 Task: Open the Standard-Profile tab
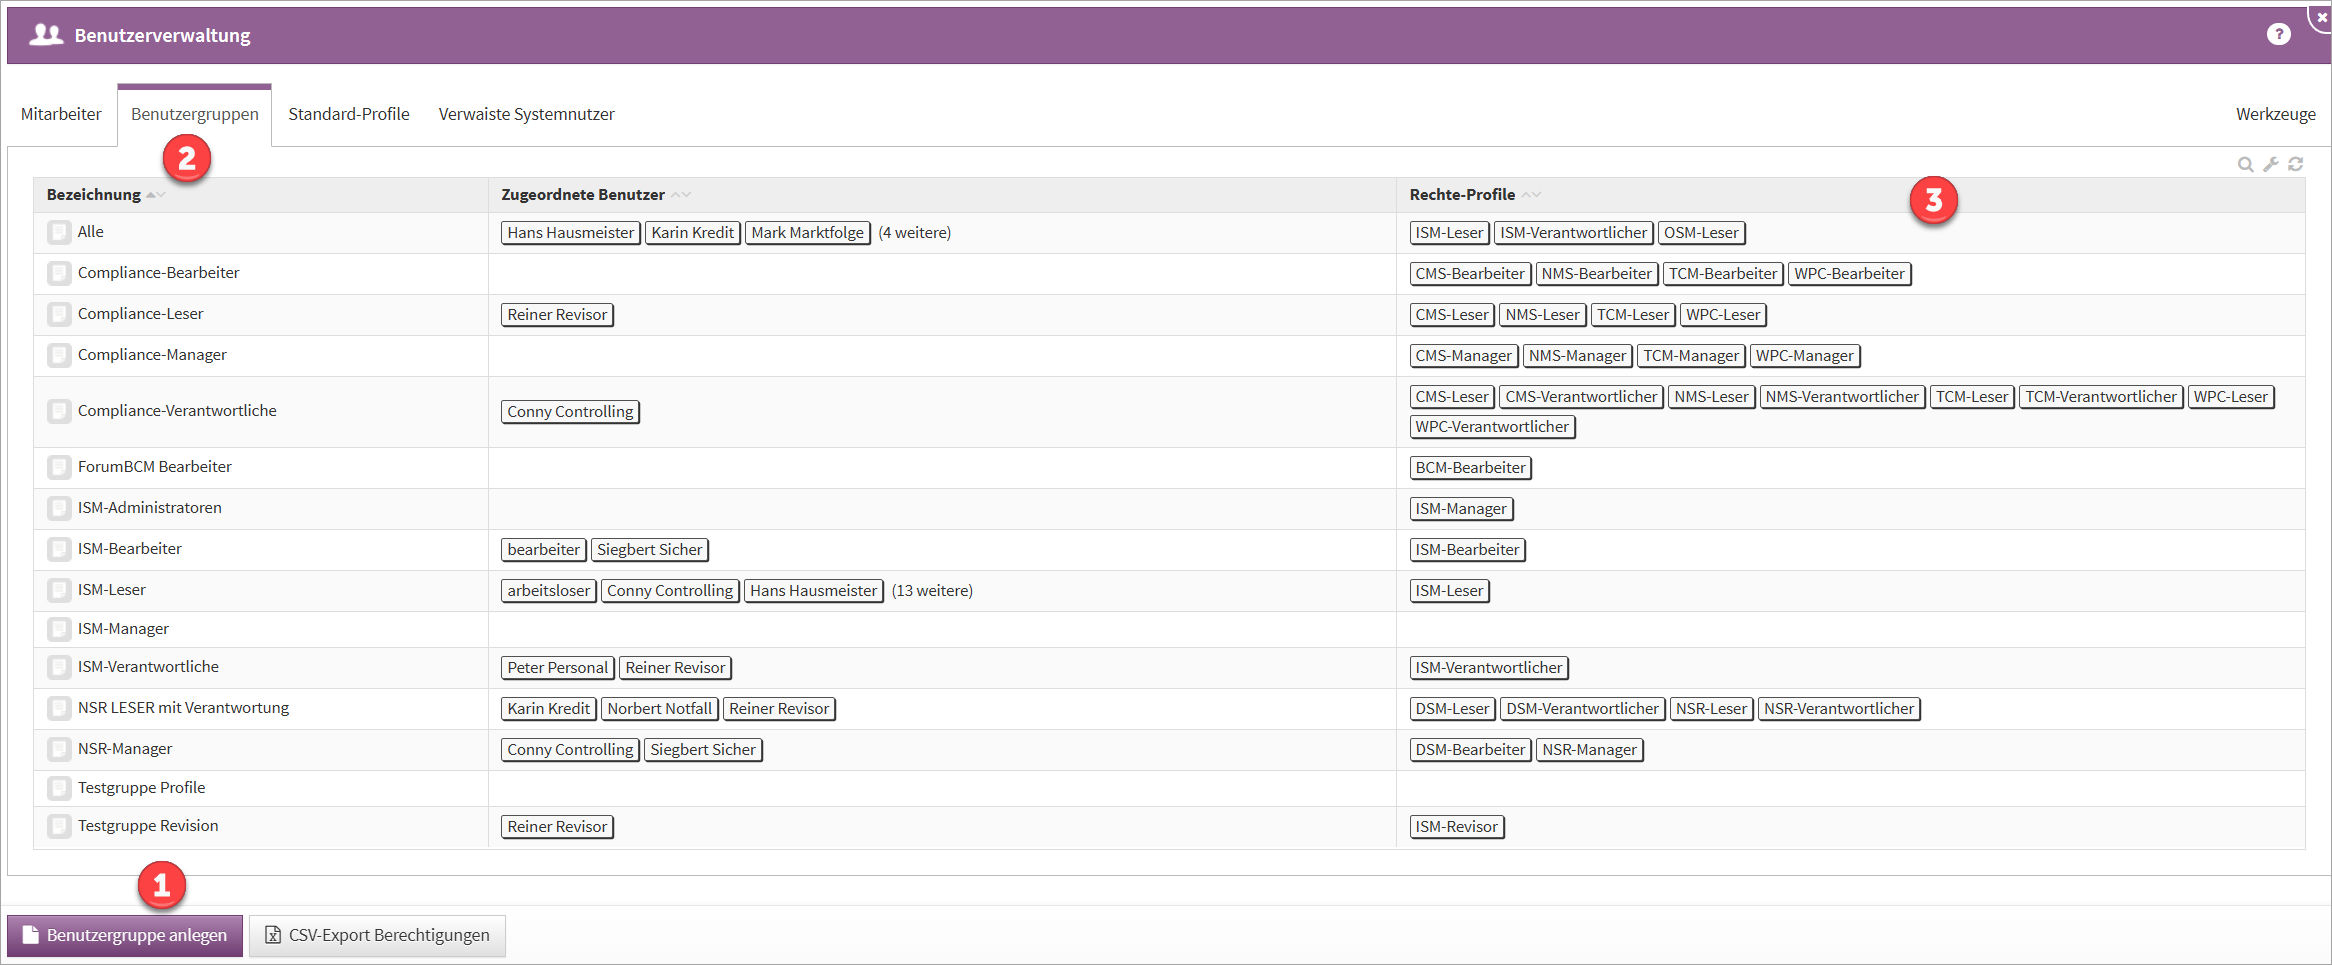(x=348, y=114)
